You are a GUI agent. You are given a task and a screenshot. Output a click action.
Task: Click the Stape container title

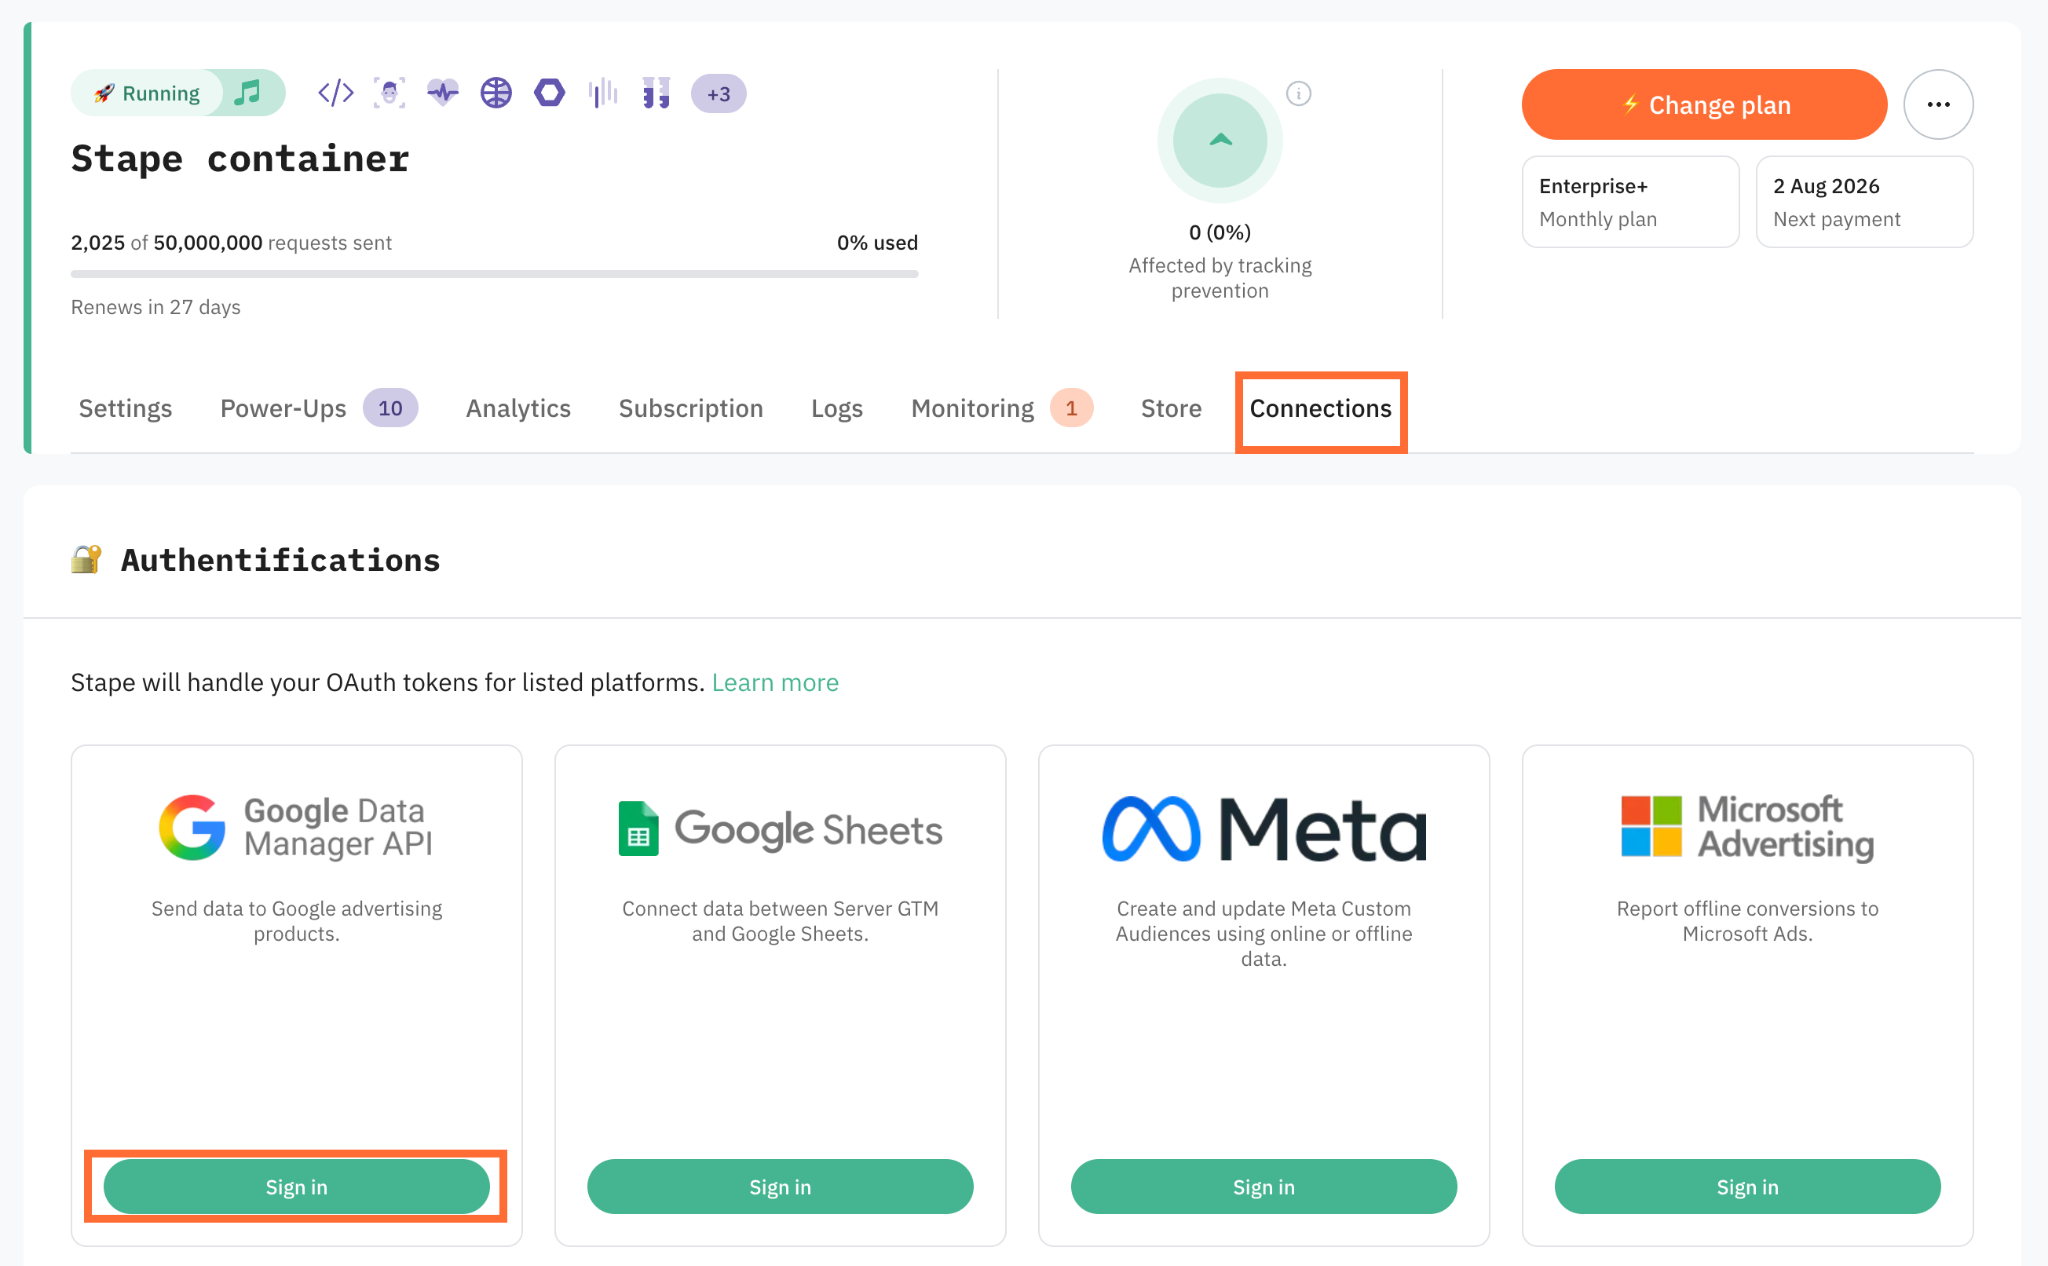tap(240, 158)
